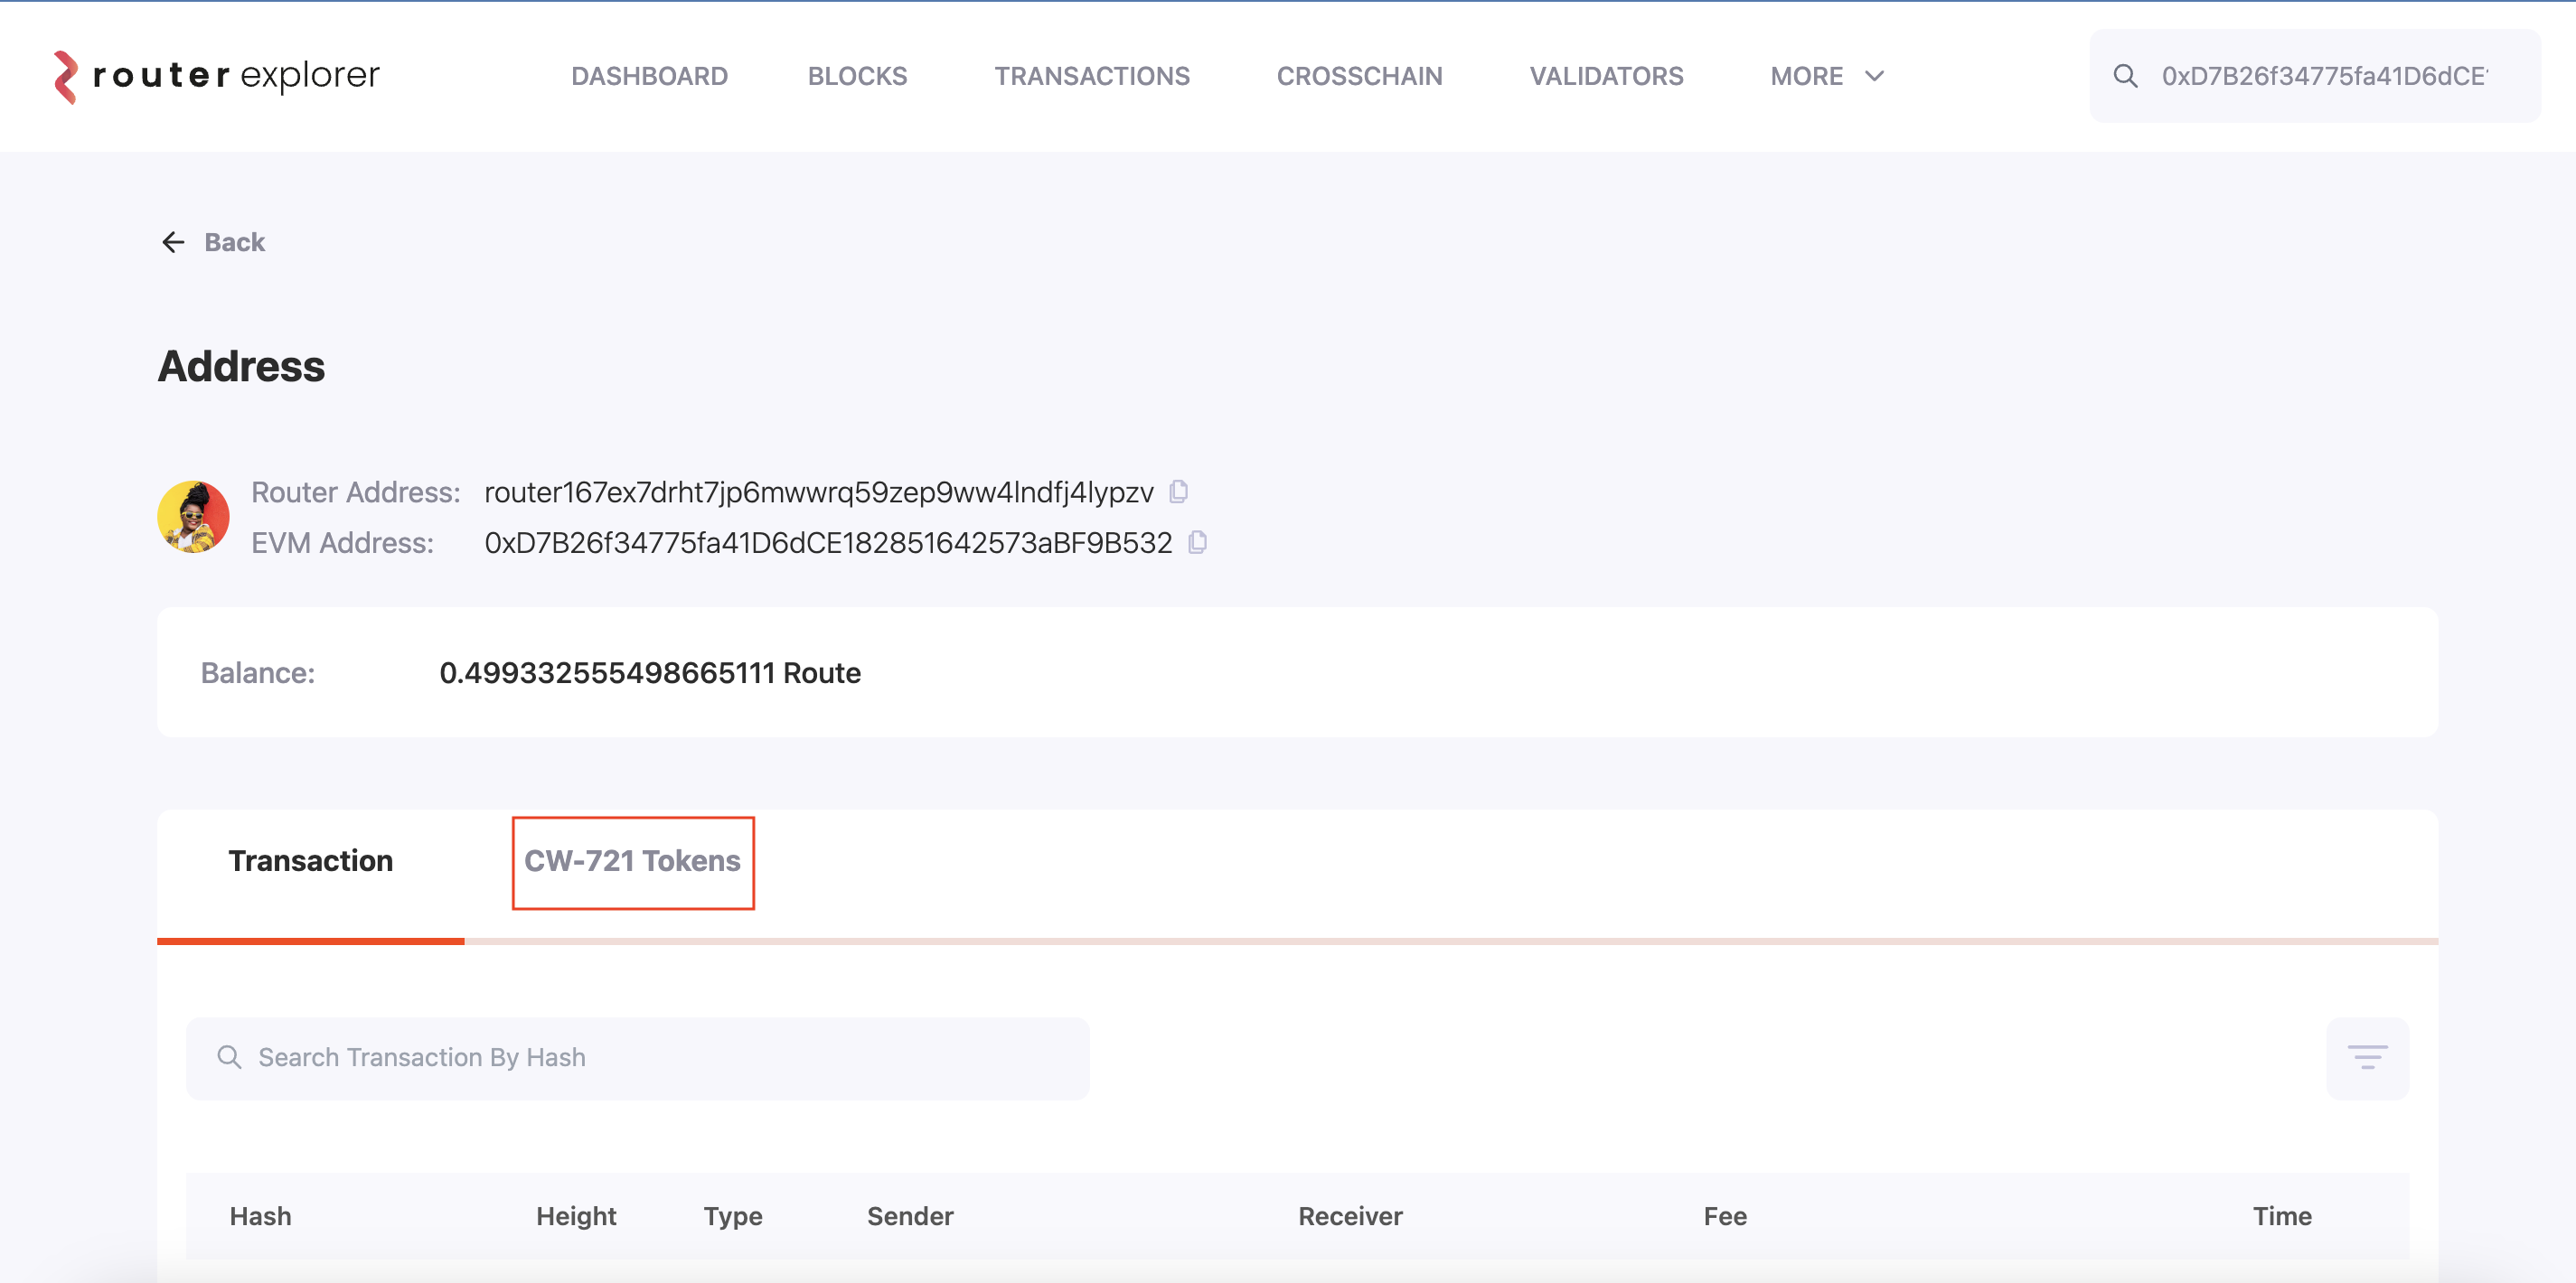Click the Hash column header
The image size is (2576, 1283).
261,1216
